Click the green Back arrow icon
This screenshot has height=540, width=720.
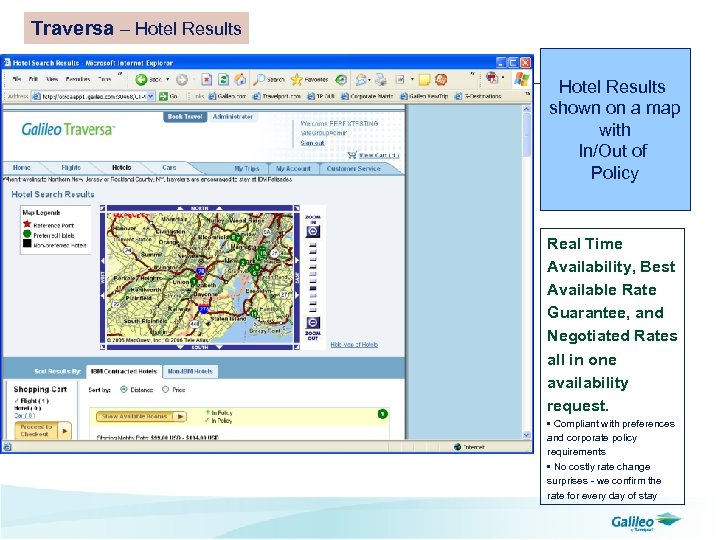click(x=141, y=80)
